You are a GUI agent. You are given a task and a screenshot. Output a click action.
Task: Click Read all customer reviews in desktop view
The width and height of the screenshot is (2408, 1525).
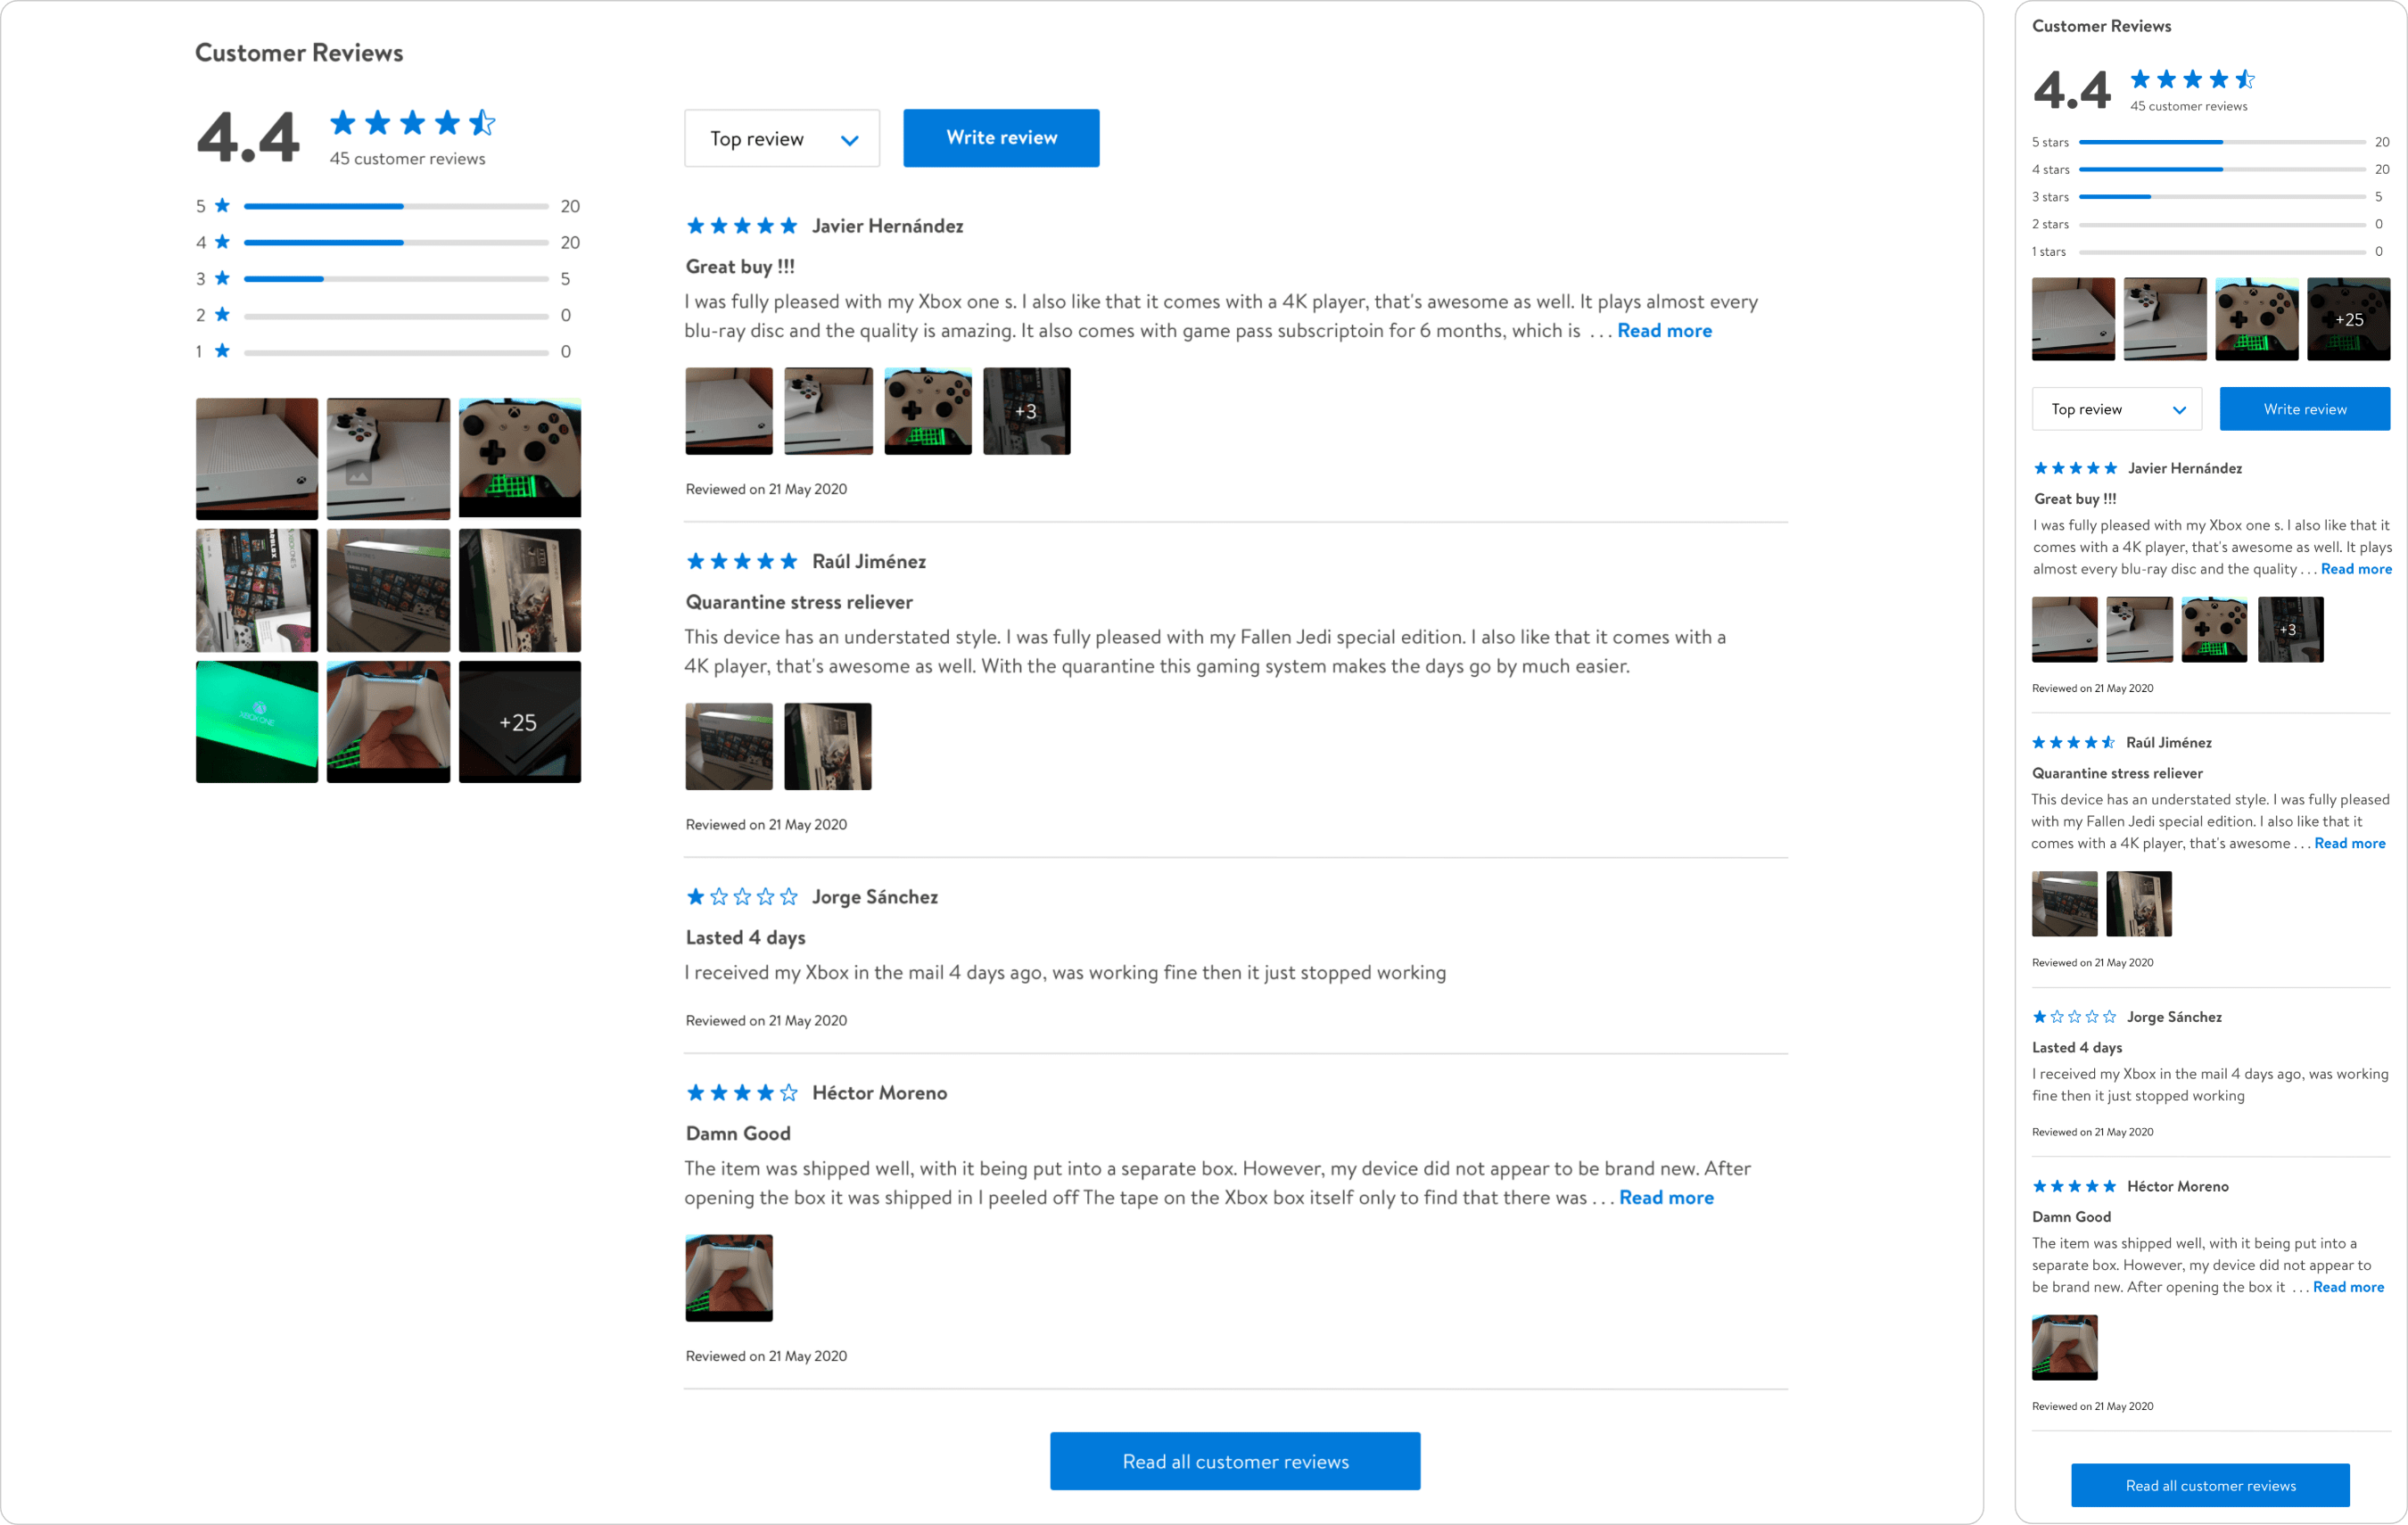pyautogui.click(x=1234, y=1461)
